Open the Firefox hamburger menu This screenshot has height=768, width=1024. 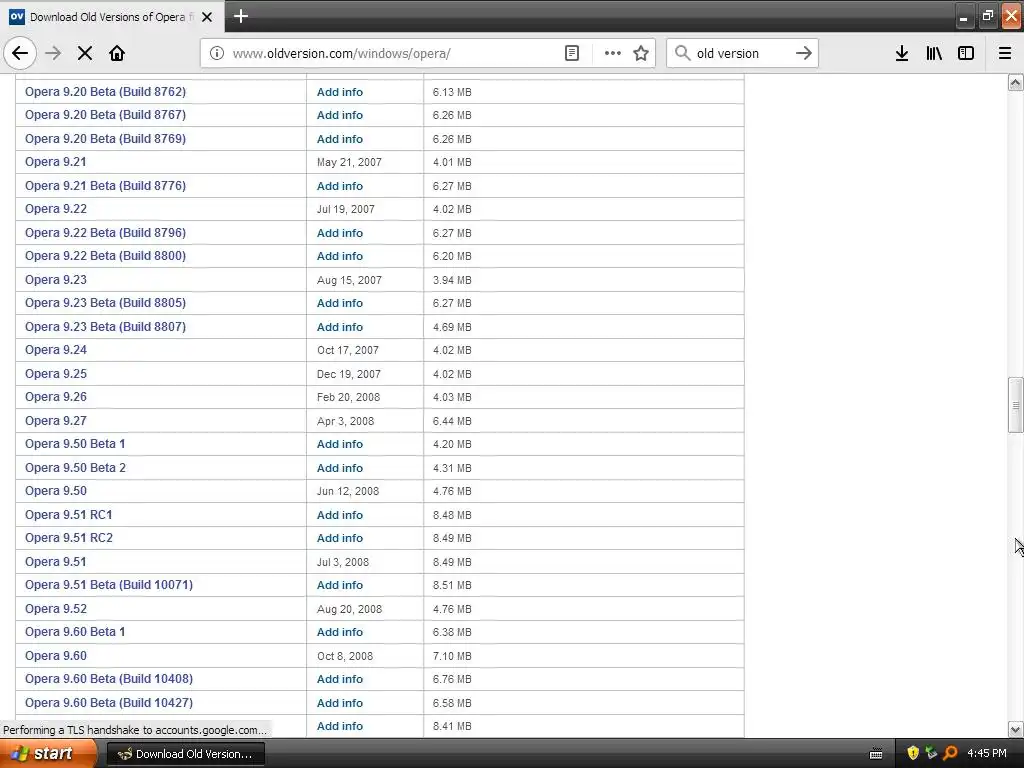pyautogui.click(x=1005, y=53)
